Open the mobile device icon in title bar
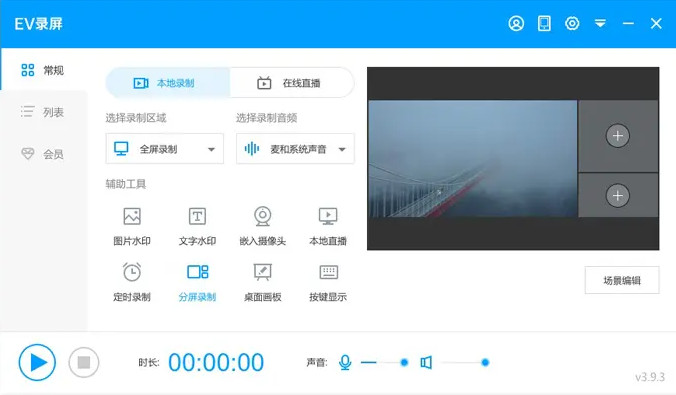This screenshot has height=395, width=676. tap(544, 23)
